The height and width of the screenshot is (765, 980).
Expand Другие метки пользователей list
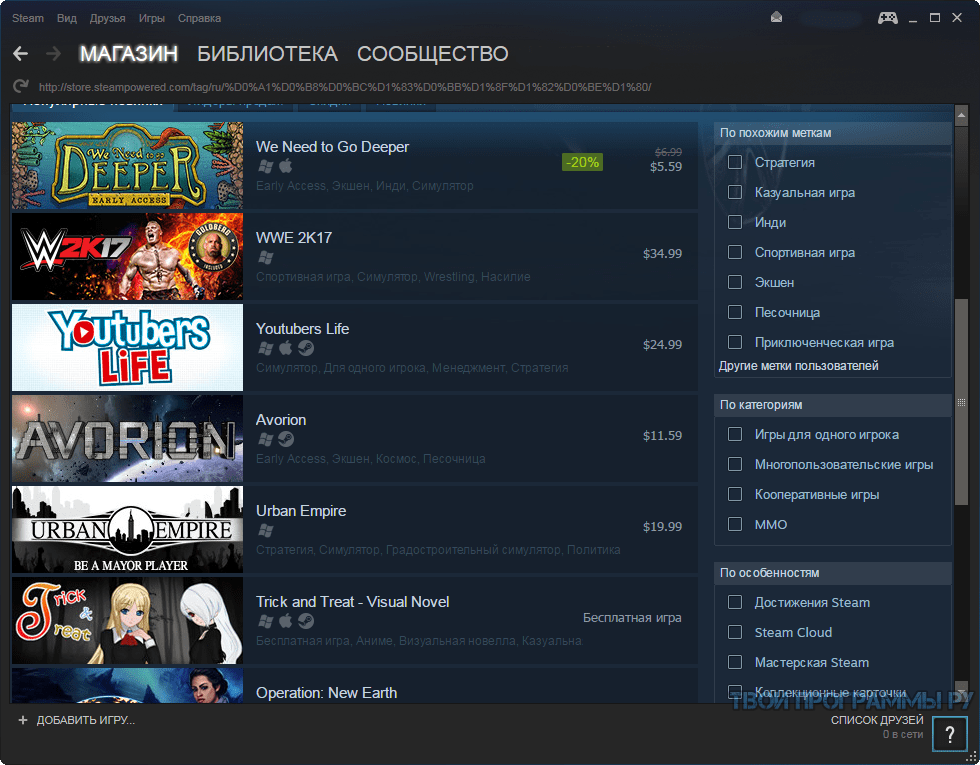coord(798,366)
